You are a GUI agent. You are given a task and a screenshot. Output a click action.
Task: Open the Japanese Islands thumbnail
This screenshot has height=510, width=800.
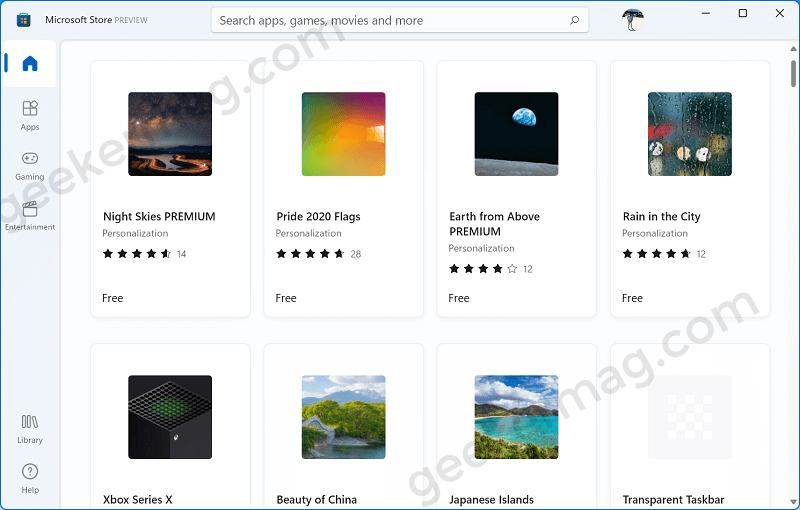tap(516, 417)
